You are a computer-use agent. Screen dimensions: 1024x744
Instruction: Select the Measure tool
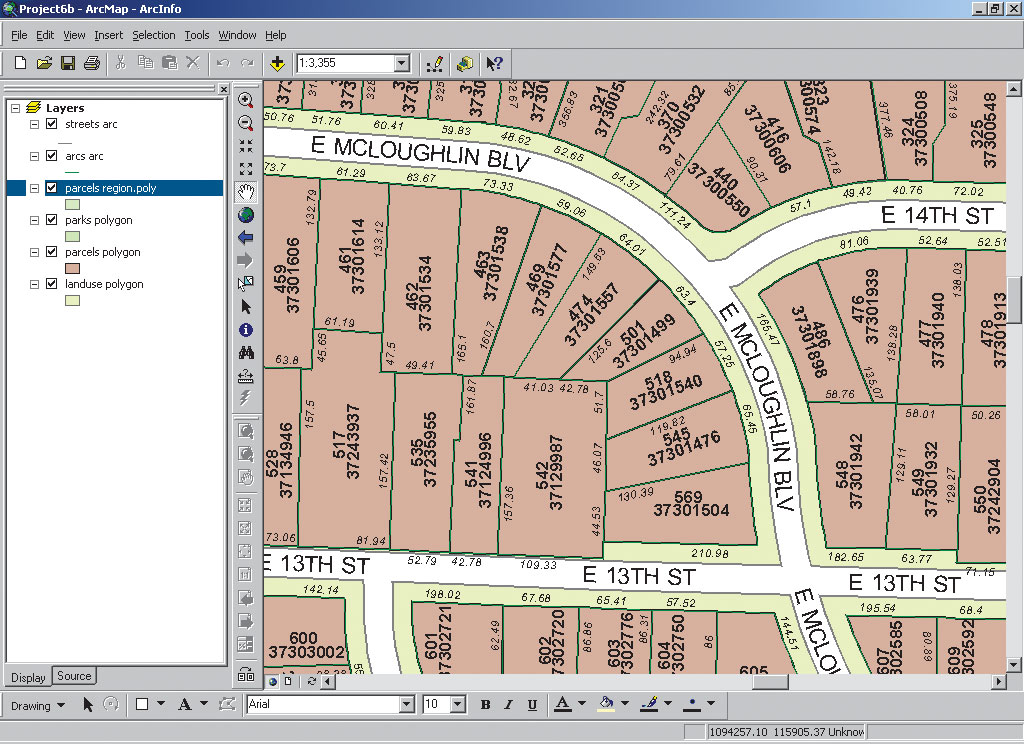(x=246, y=376)
